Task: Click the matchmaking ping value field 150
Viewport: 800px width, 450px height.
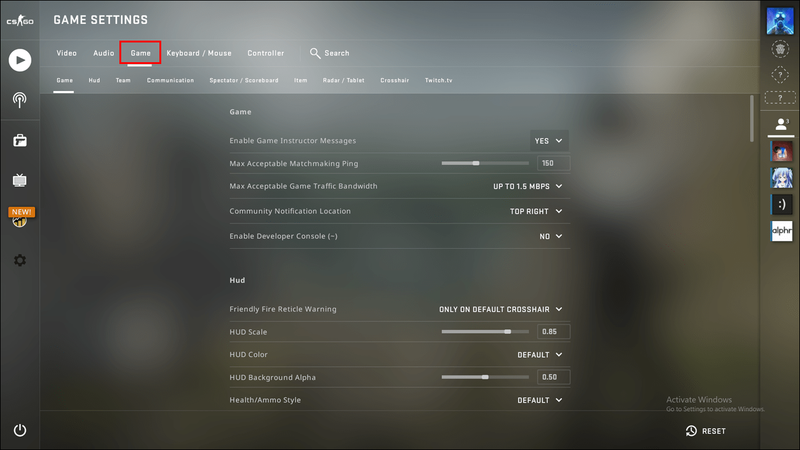Action: click(x=554, y=163)
